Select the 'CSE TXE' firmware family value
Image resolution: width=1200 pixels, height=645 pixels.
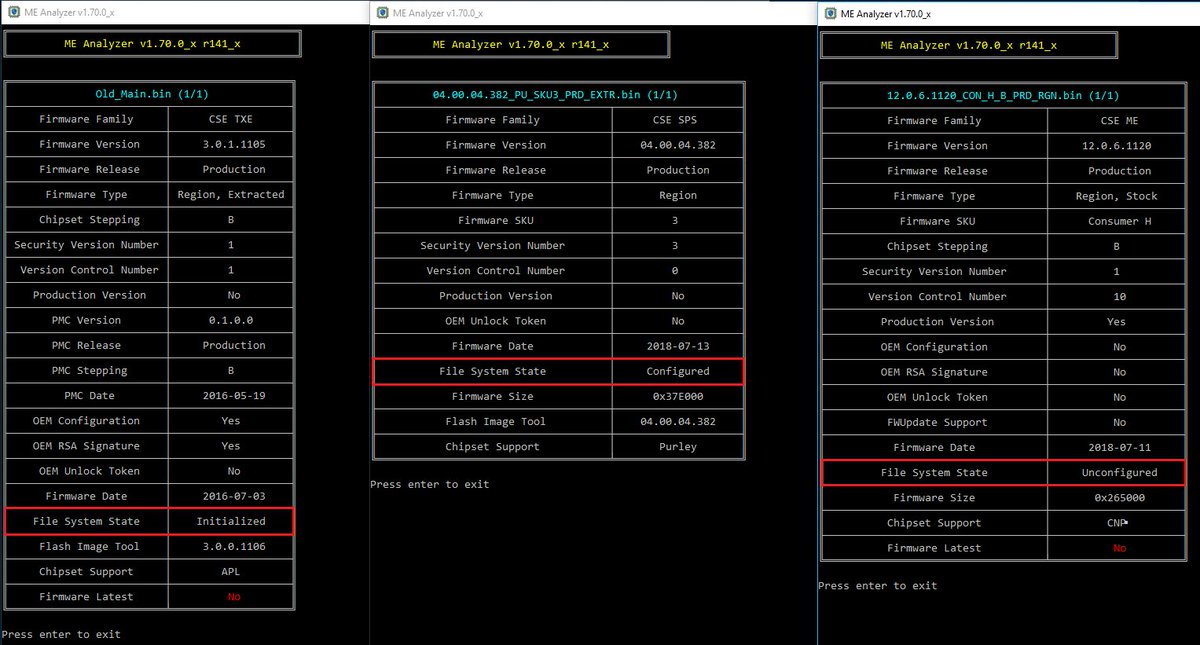tap(233, 119)
